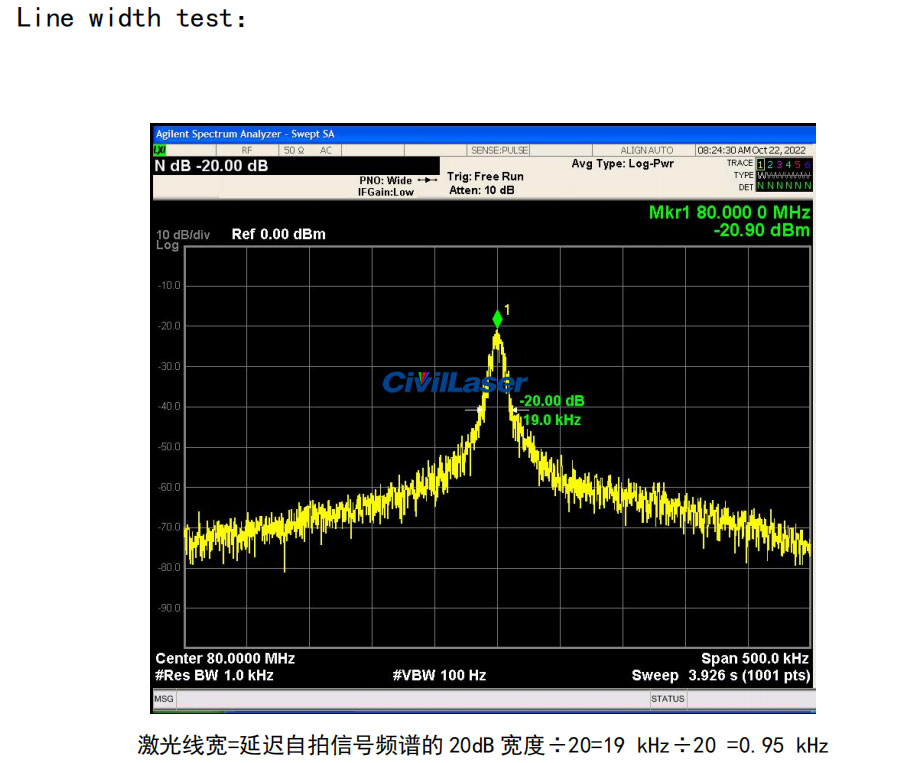Screen dimensions: 911x763
Task: Click the ALIGN AUTO indicator
Action: click(x=646, y=150)
